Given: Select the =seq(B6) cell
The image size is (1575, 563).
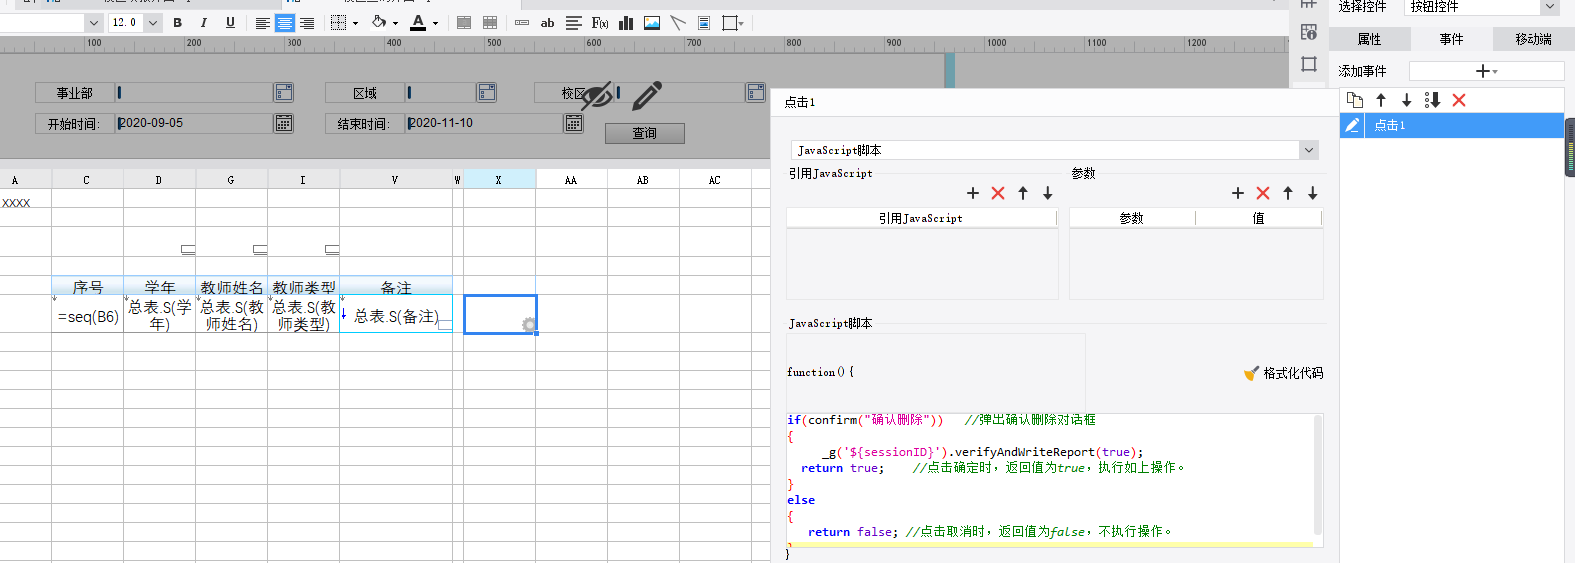Looking at the screenshot, I should pyautogui.click(x=88, y=316).
